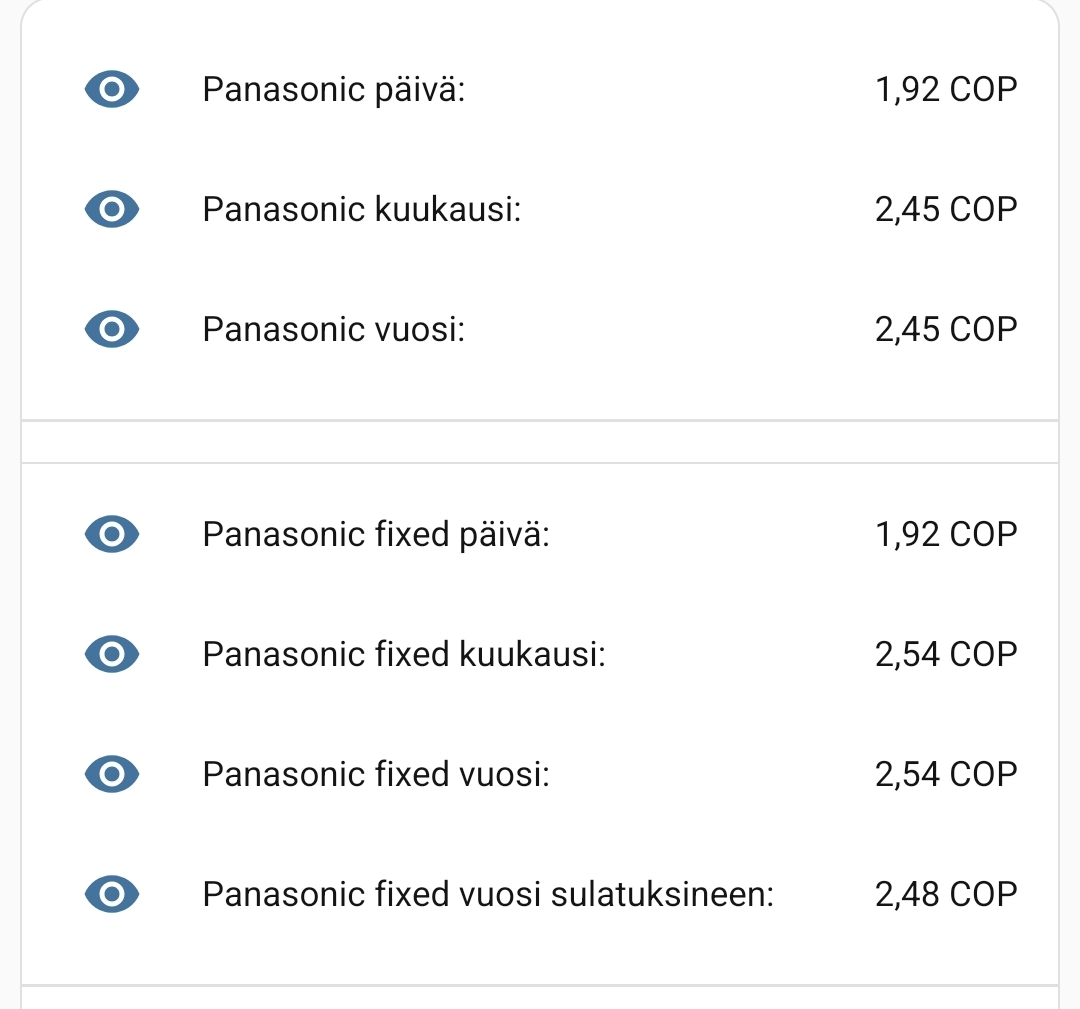
Task: Click the eye icon beside Panasonic fixed päivä
Action: tap(112, 534)
